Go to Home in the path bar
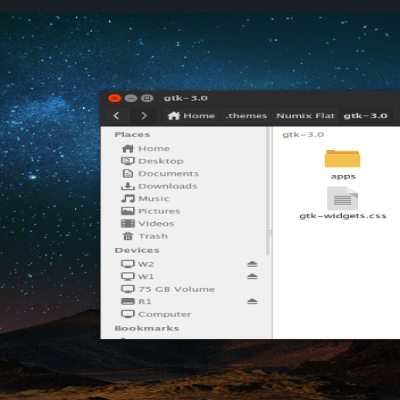This screenshot has width=400, height=400. pos(191,116)
